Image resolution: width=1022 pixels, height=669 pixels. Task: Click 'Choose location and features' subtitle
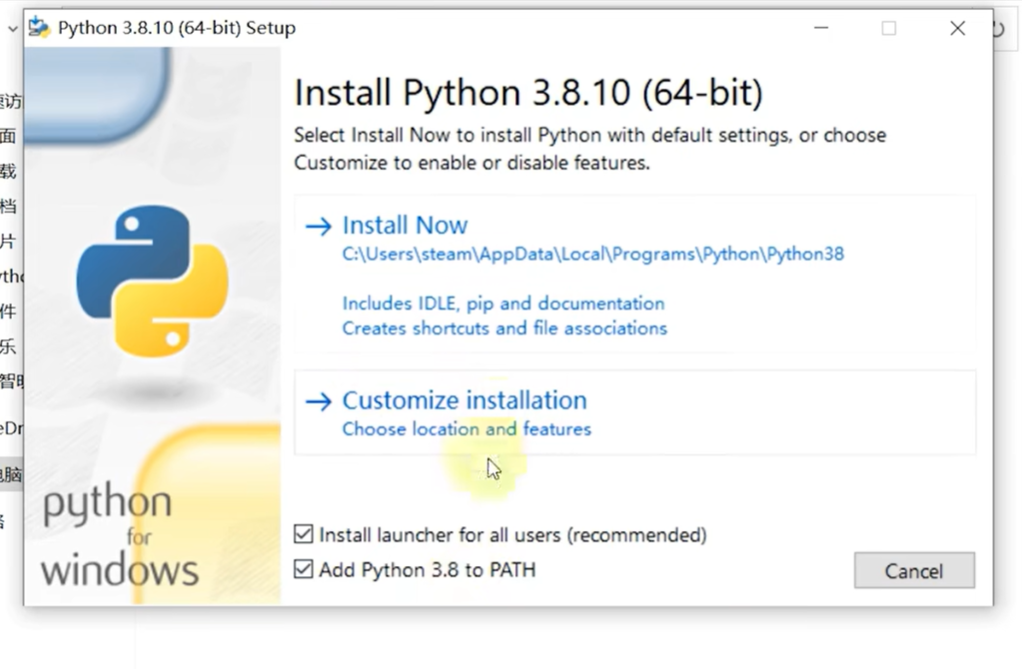466,428
